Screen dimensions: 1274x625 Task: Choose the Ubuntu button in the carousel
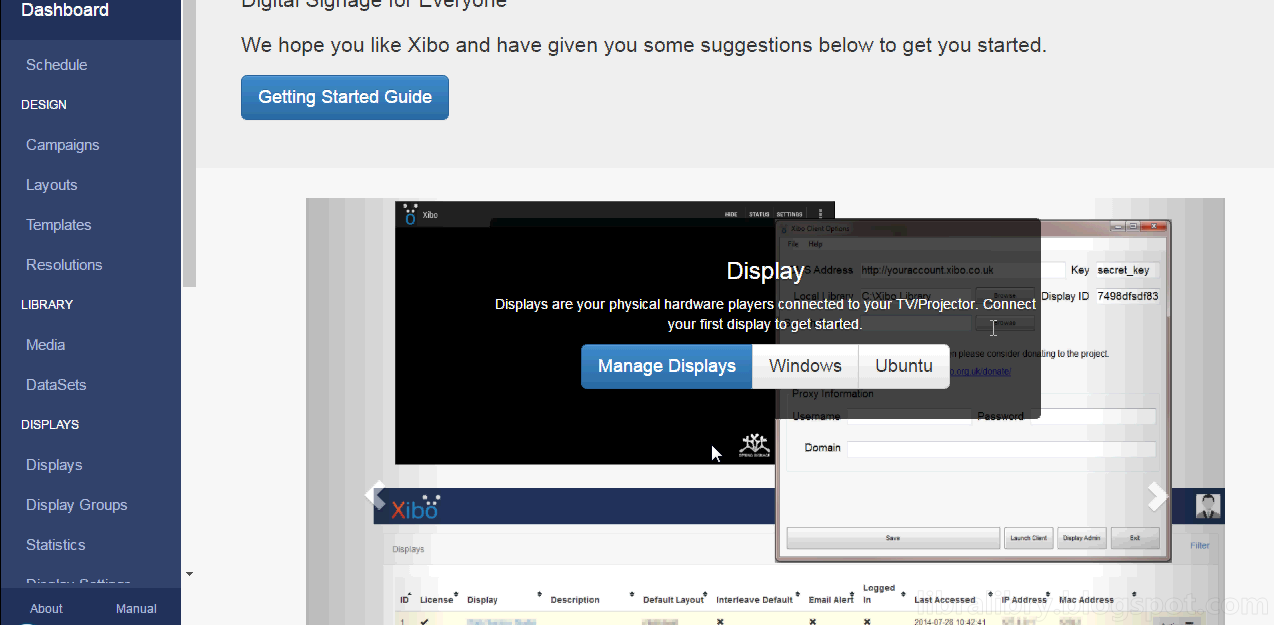coord(904,366)
